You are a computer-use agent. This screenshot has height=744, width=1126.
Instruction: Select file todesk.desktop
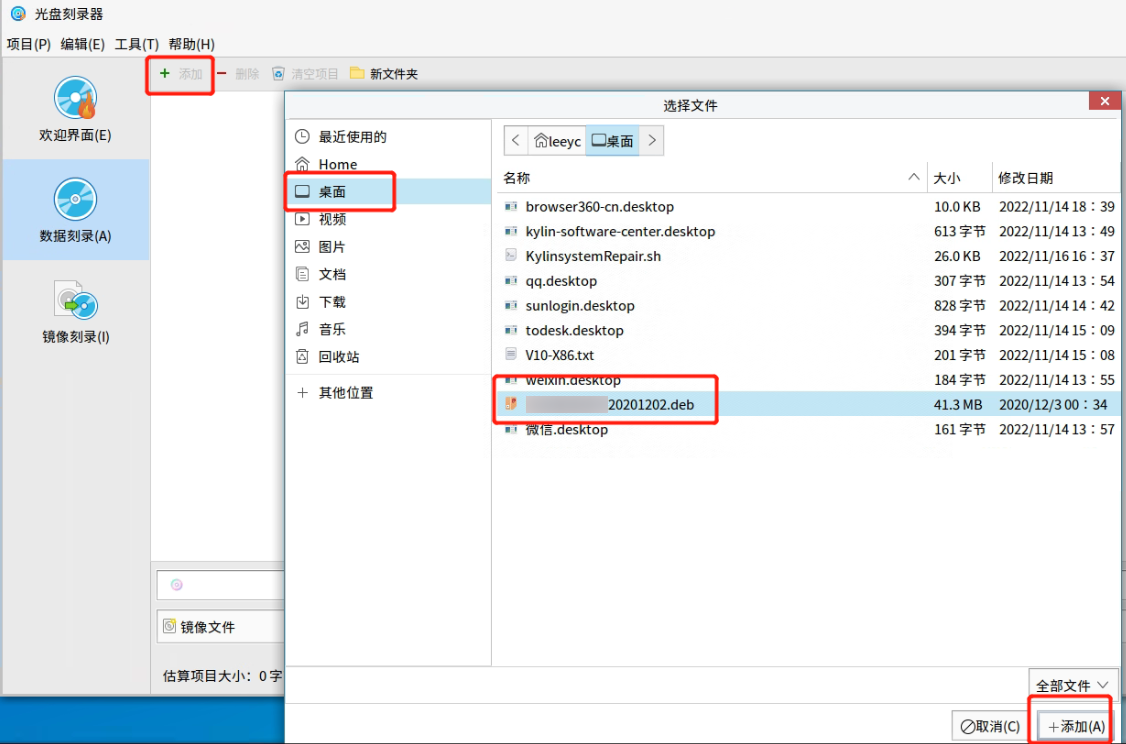pyautogui.click(x=809, y=330)
